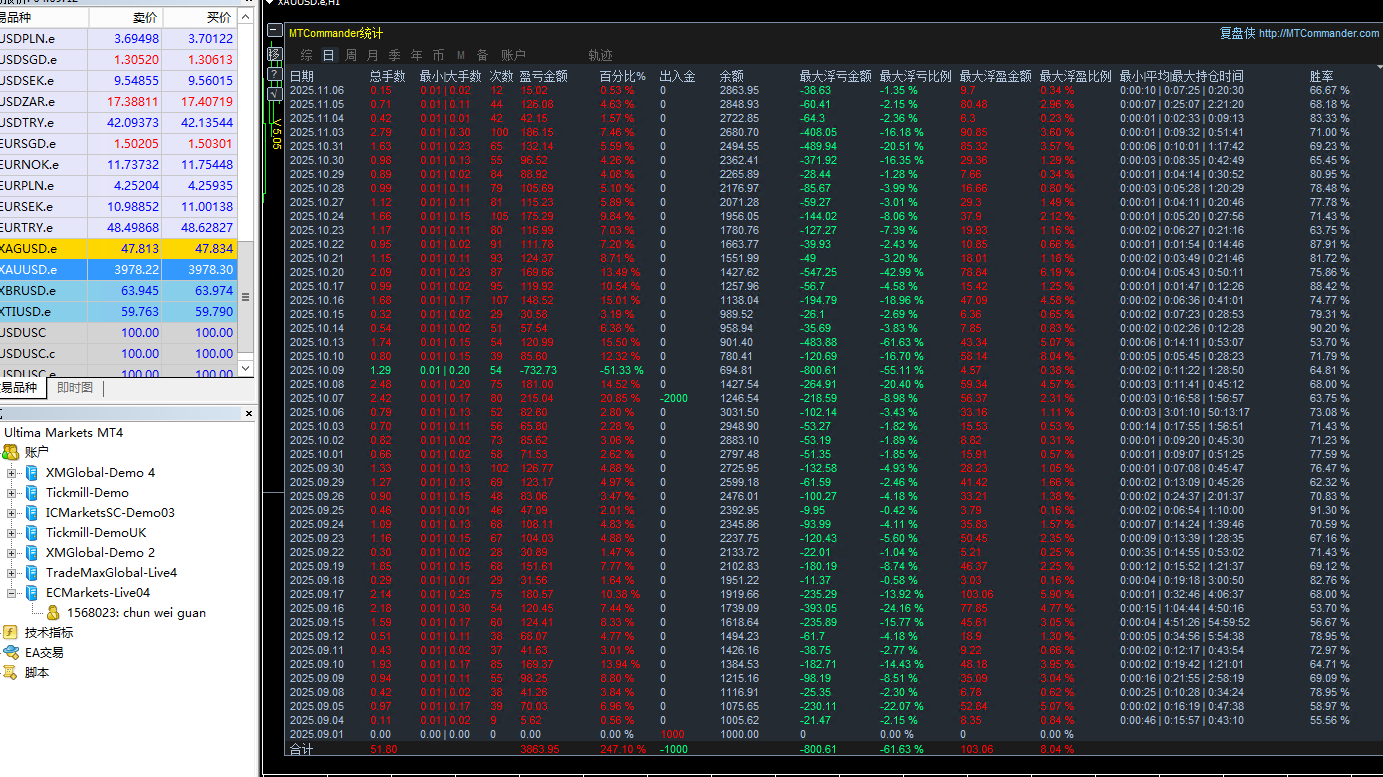Viewport: 1383px width, 777px height.
Task: Click the 卖价 bid column header
Action: pyautogui.click(x=125, y=18)
